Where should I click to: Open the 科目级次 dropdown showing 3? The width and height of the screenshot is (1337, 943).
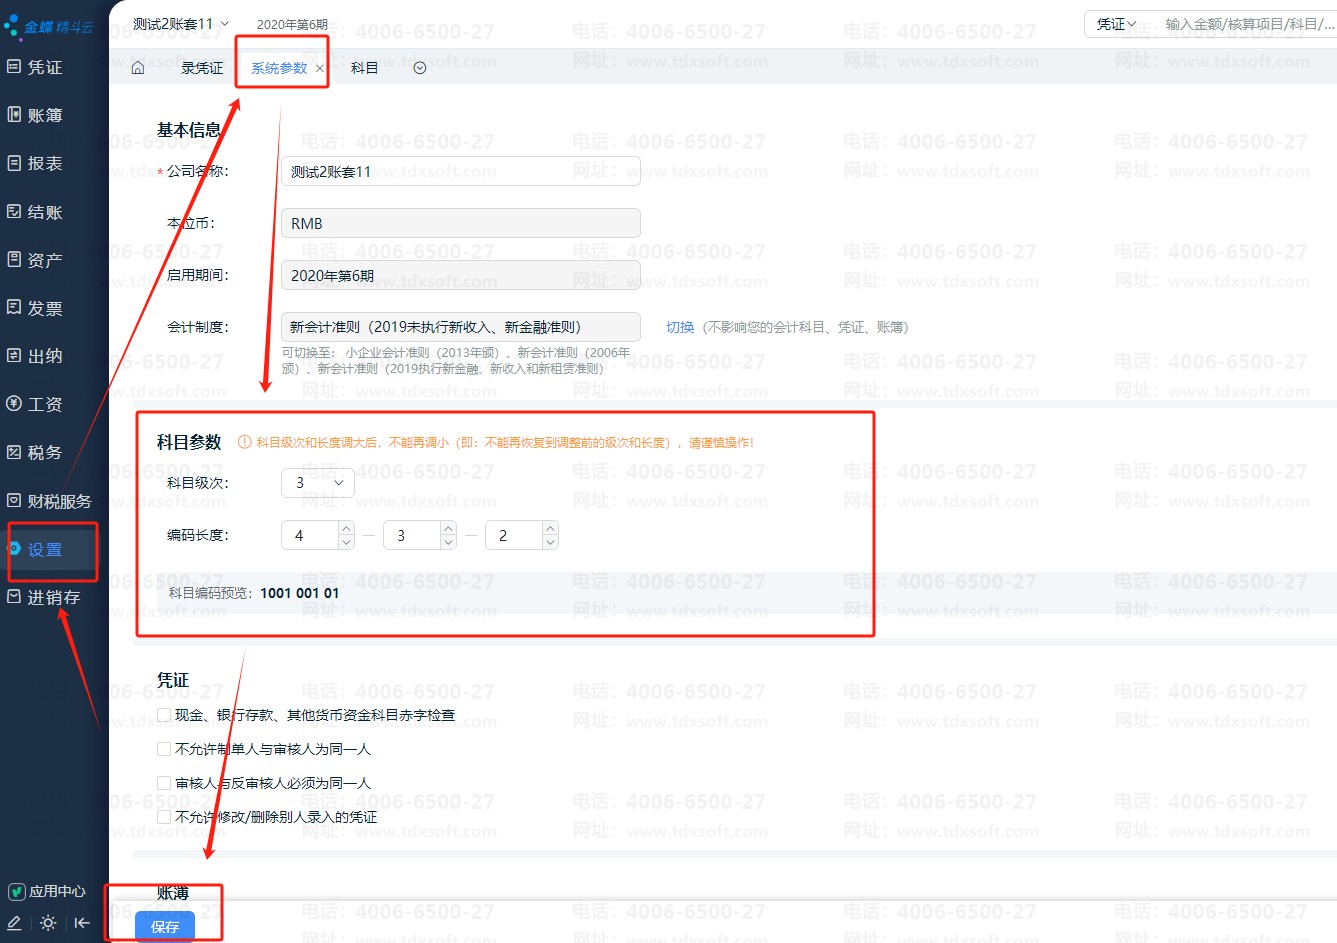click(318, 483)
